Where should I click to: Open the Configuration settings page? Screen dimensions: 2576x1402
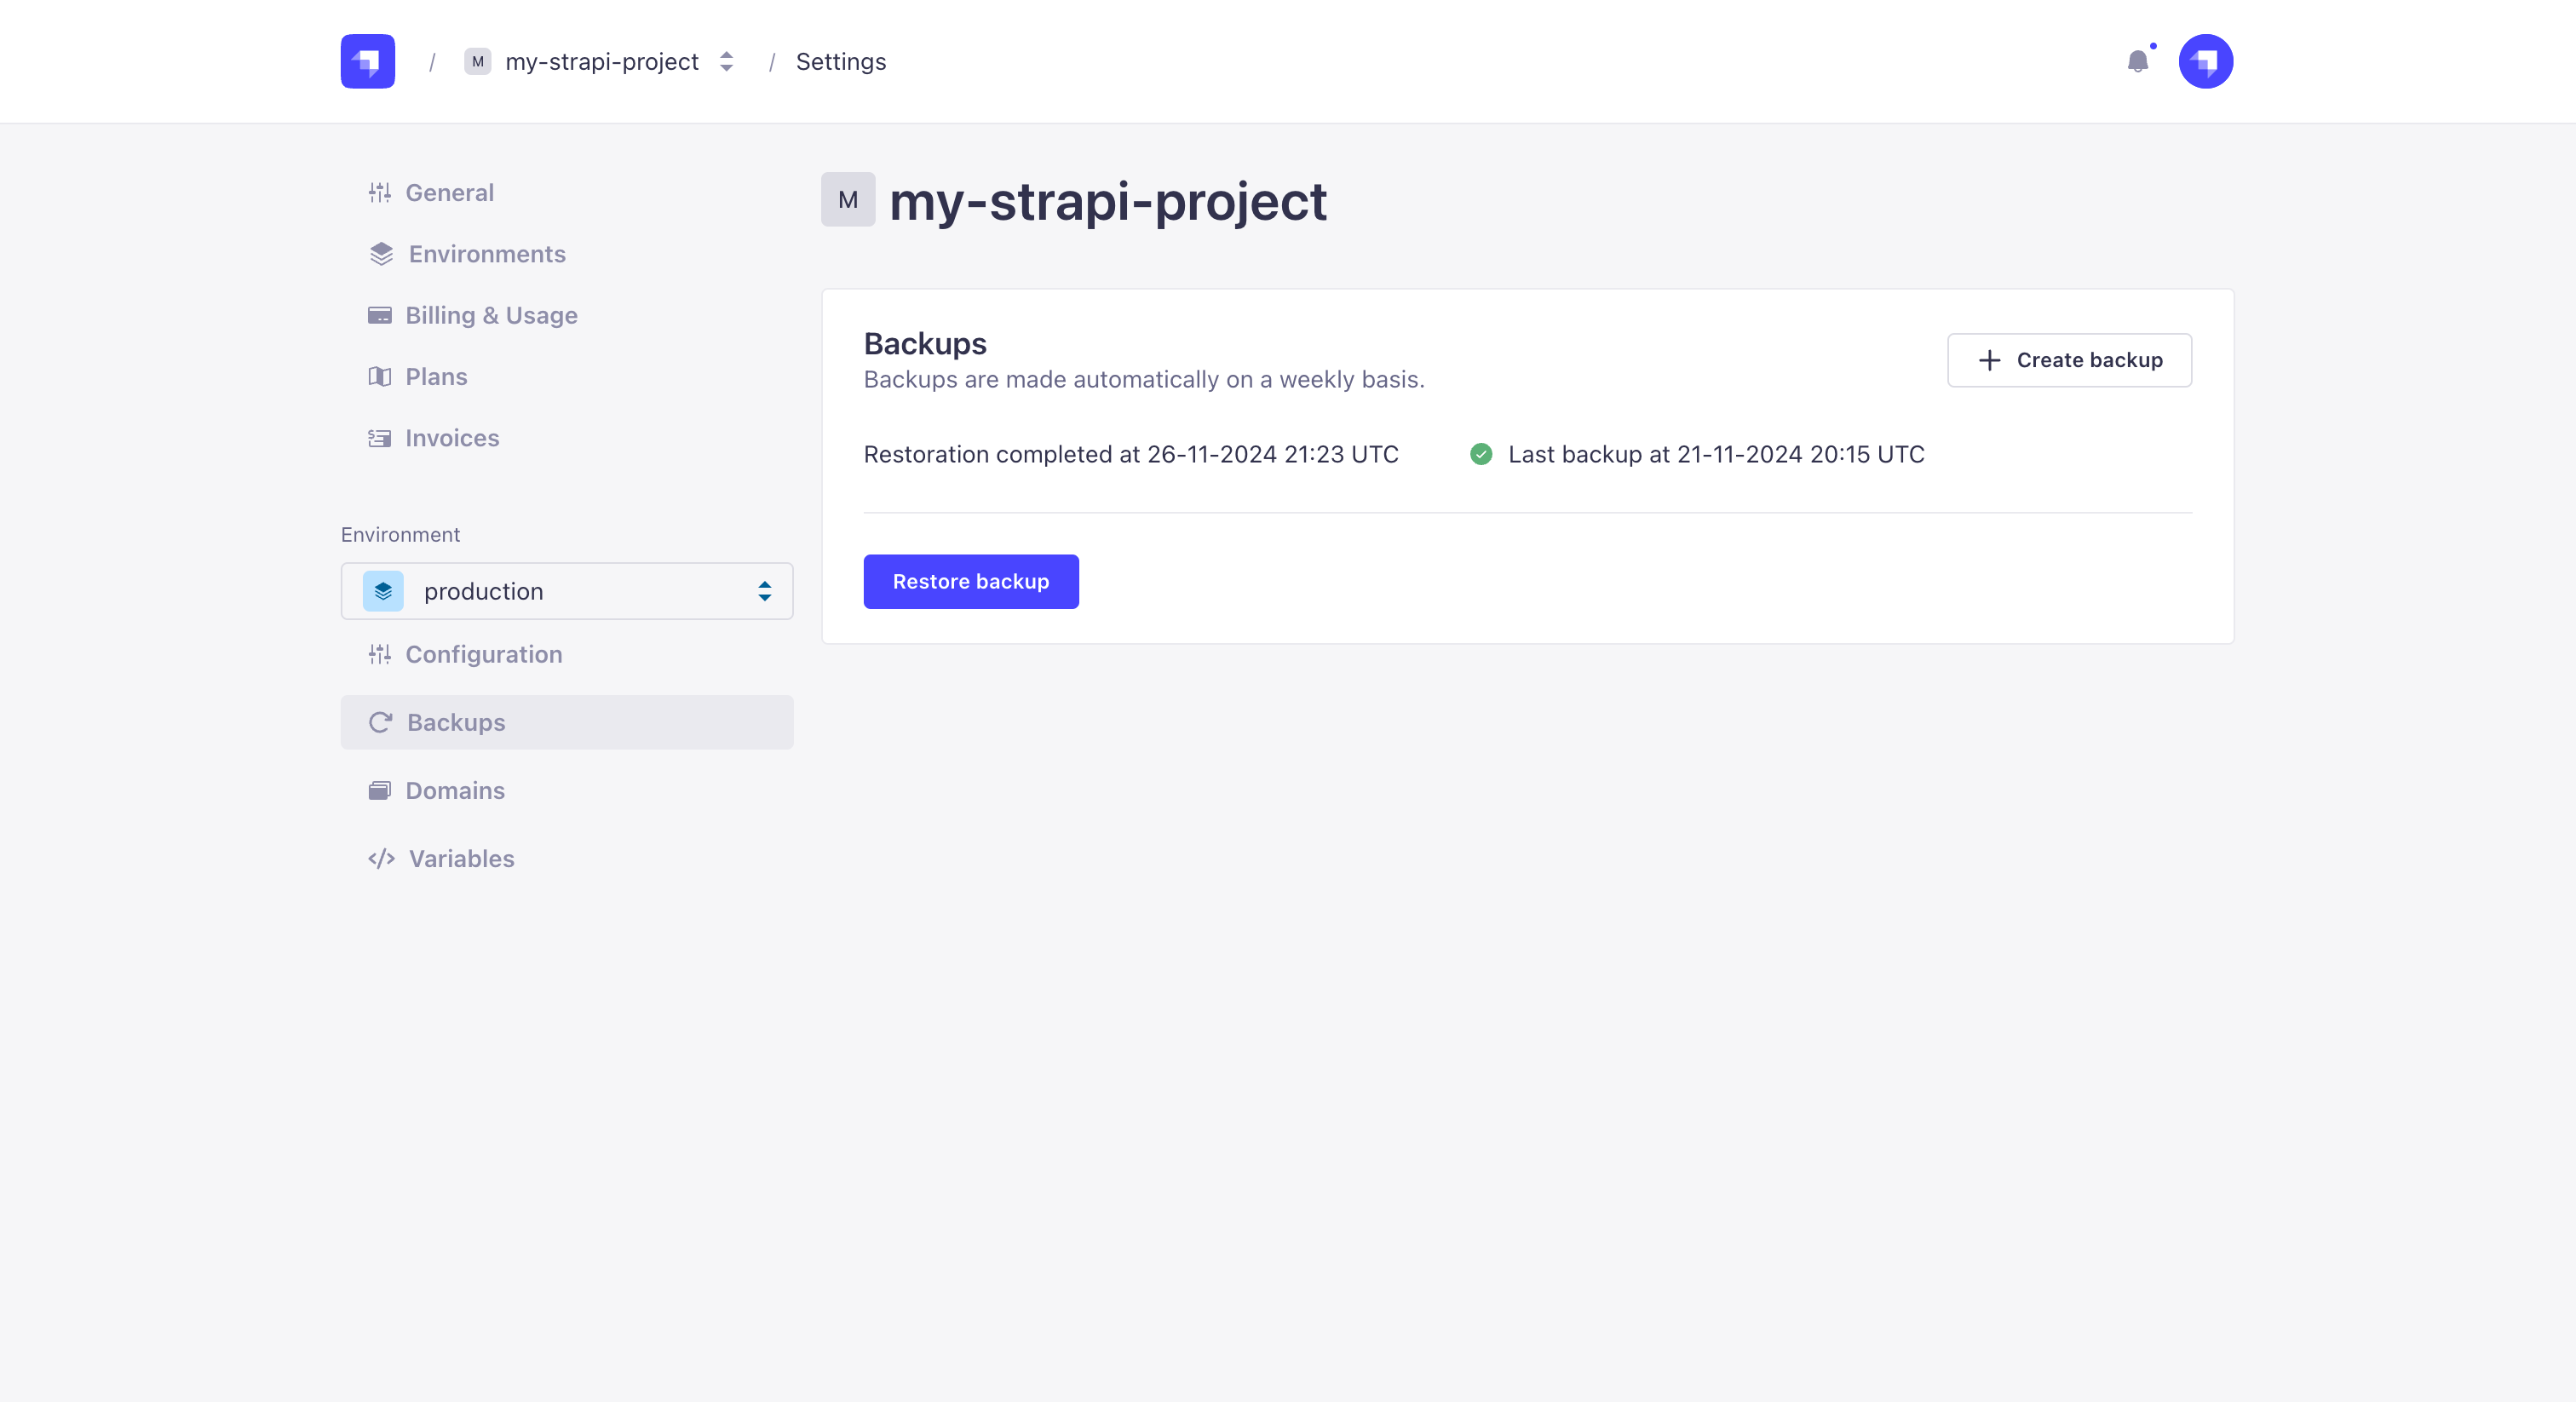[483, 654]
